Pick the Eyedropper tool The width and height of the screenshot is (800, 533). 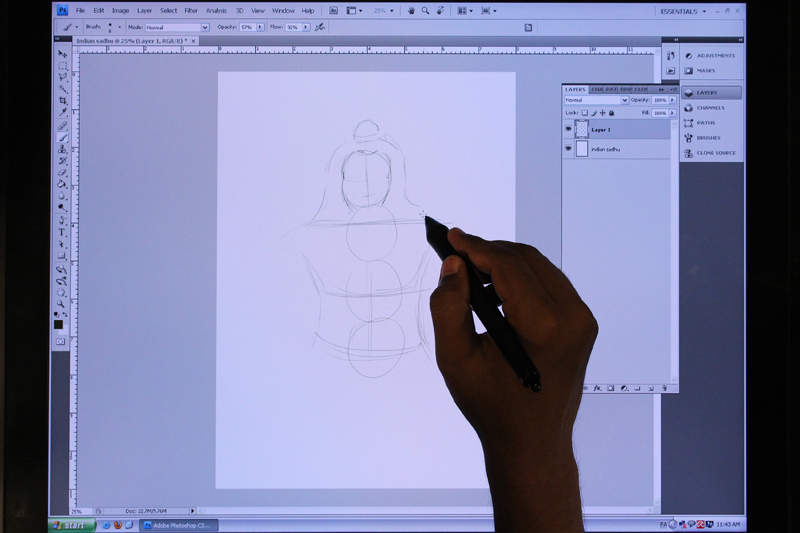click(62, 112)
